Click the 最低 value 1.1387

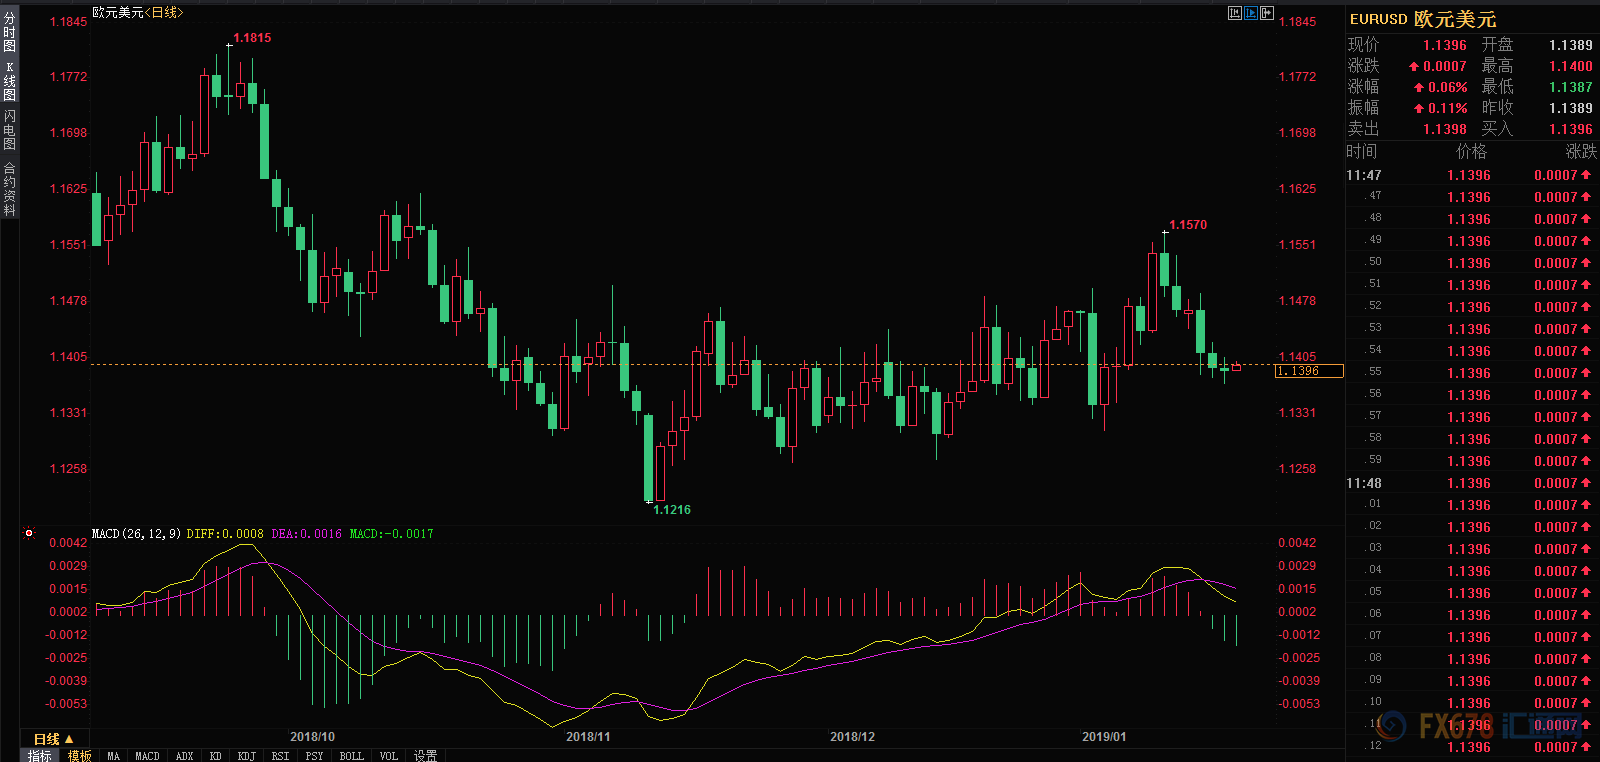(x=1571, y=87)
